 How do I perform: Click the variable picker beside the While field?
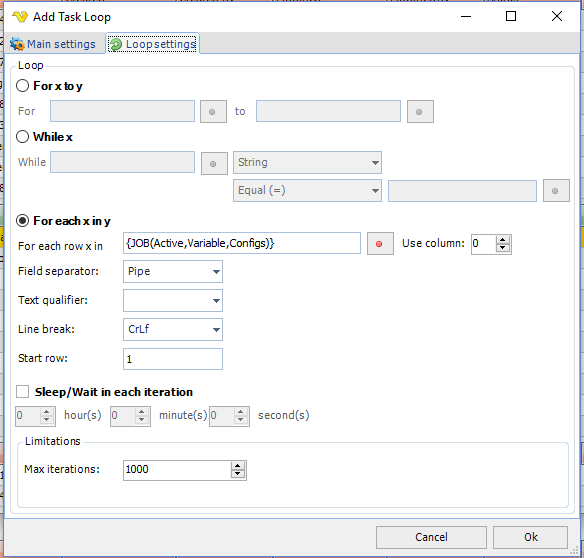point(214,164)
